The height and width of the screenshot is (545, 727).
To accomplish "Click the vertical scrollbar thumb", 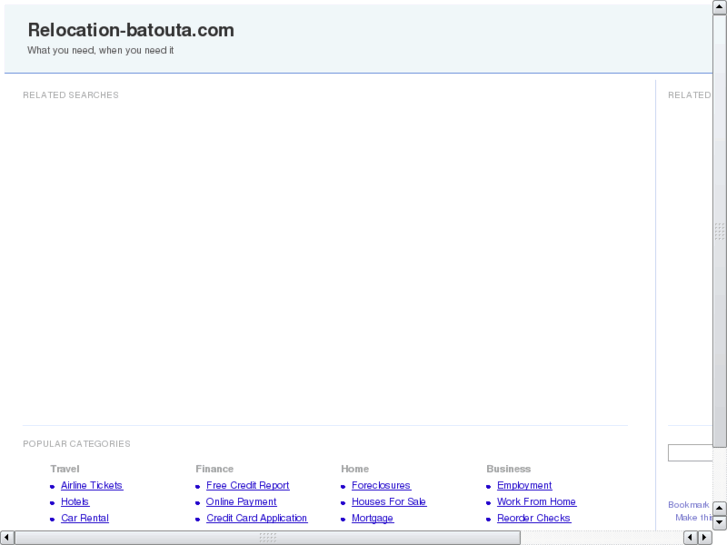I will 719,231.
